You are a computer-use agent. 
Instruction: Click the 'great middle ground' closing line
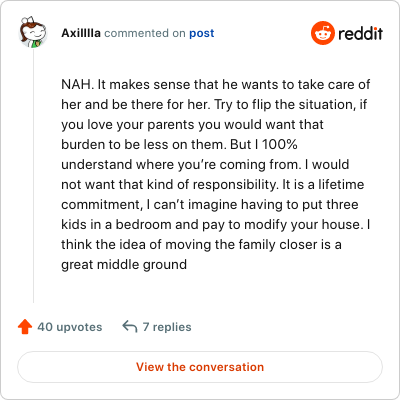(x=124, y=265)
